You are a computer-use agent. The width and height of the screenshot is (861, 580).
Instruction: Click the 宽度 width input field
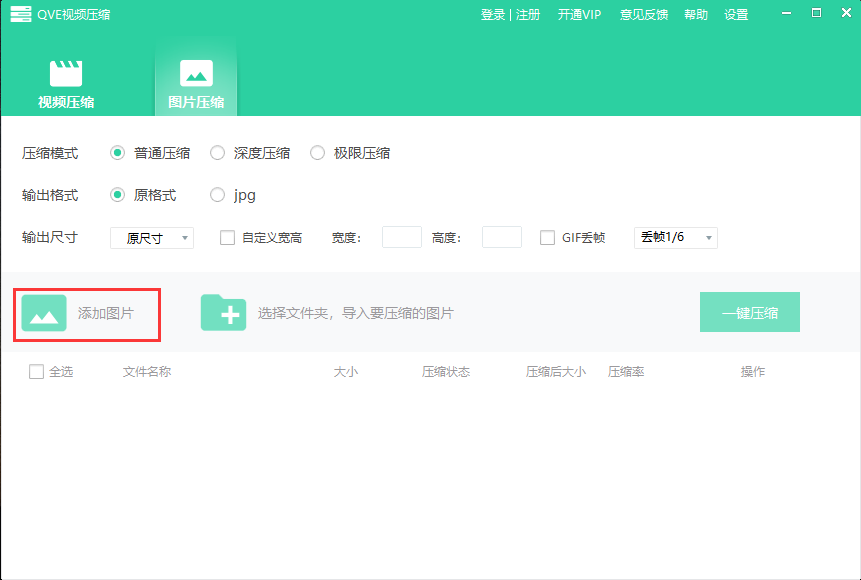click(401, 238)
